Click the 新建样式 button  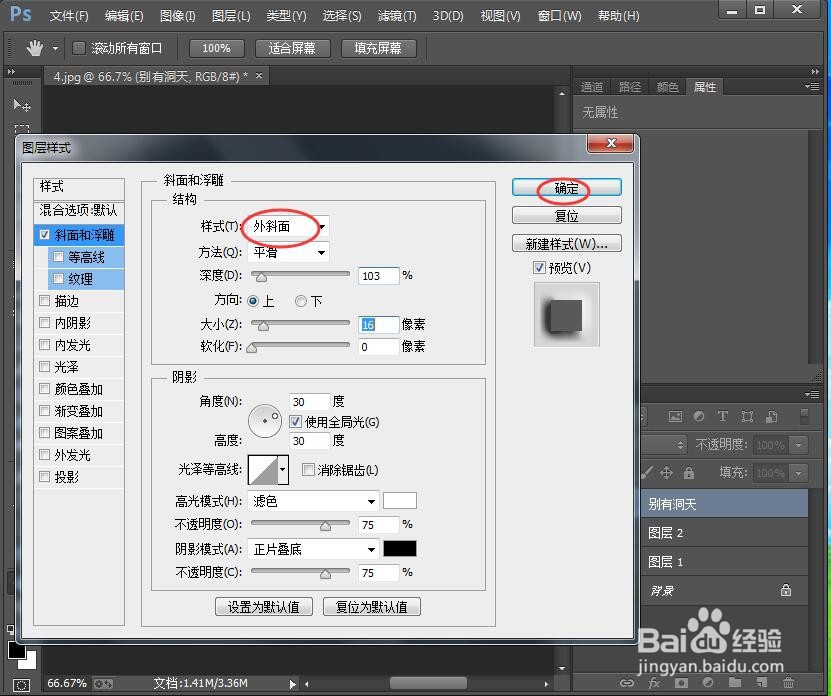coord(567,244)
